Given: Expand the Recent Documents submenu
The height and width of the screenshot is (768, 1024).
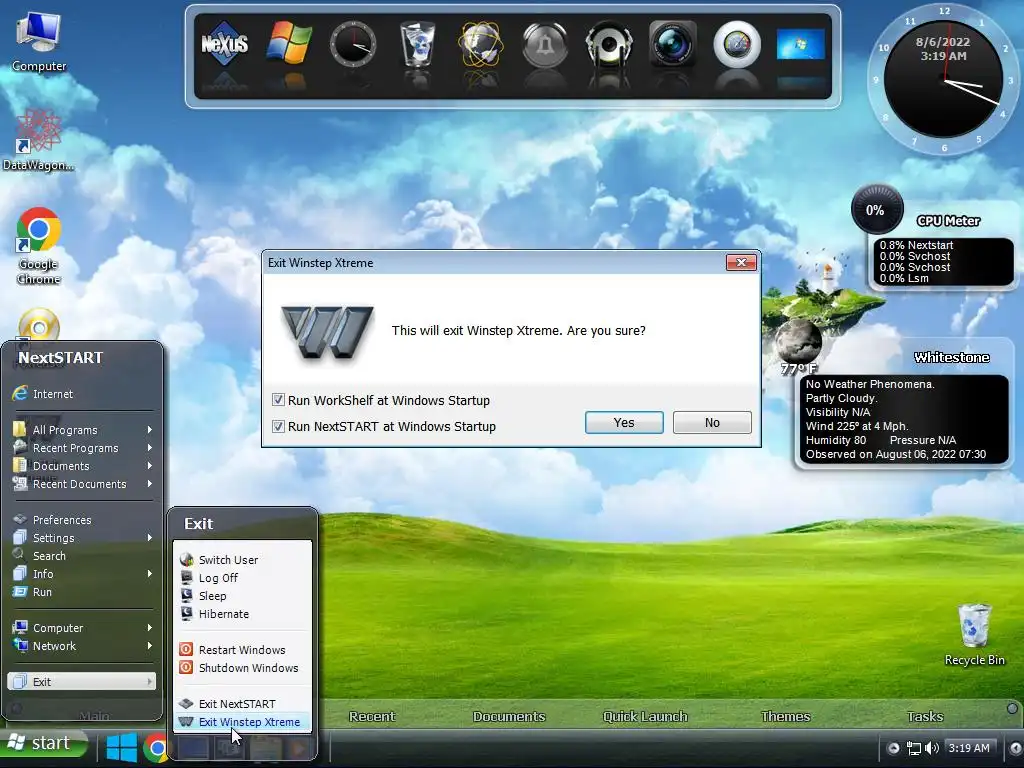Looking at the screenshot, I should pos(82,484).
